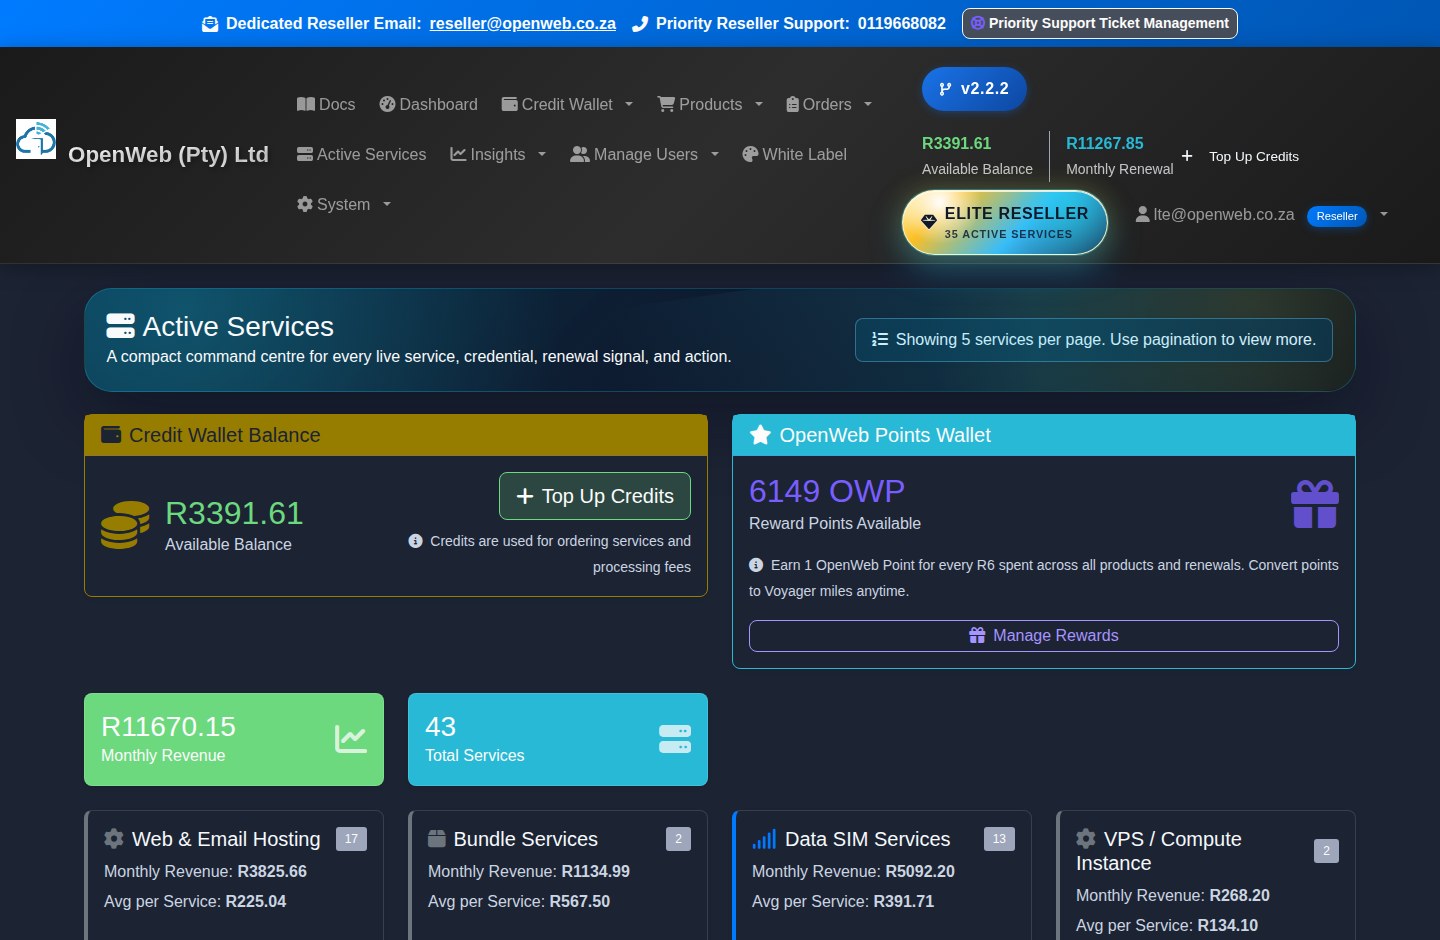Click the purple gift box icon
1440x940 pixels.
click(1315, 504)
